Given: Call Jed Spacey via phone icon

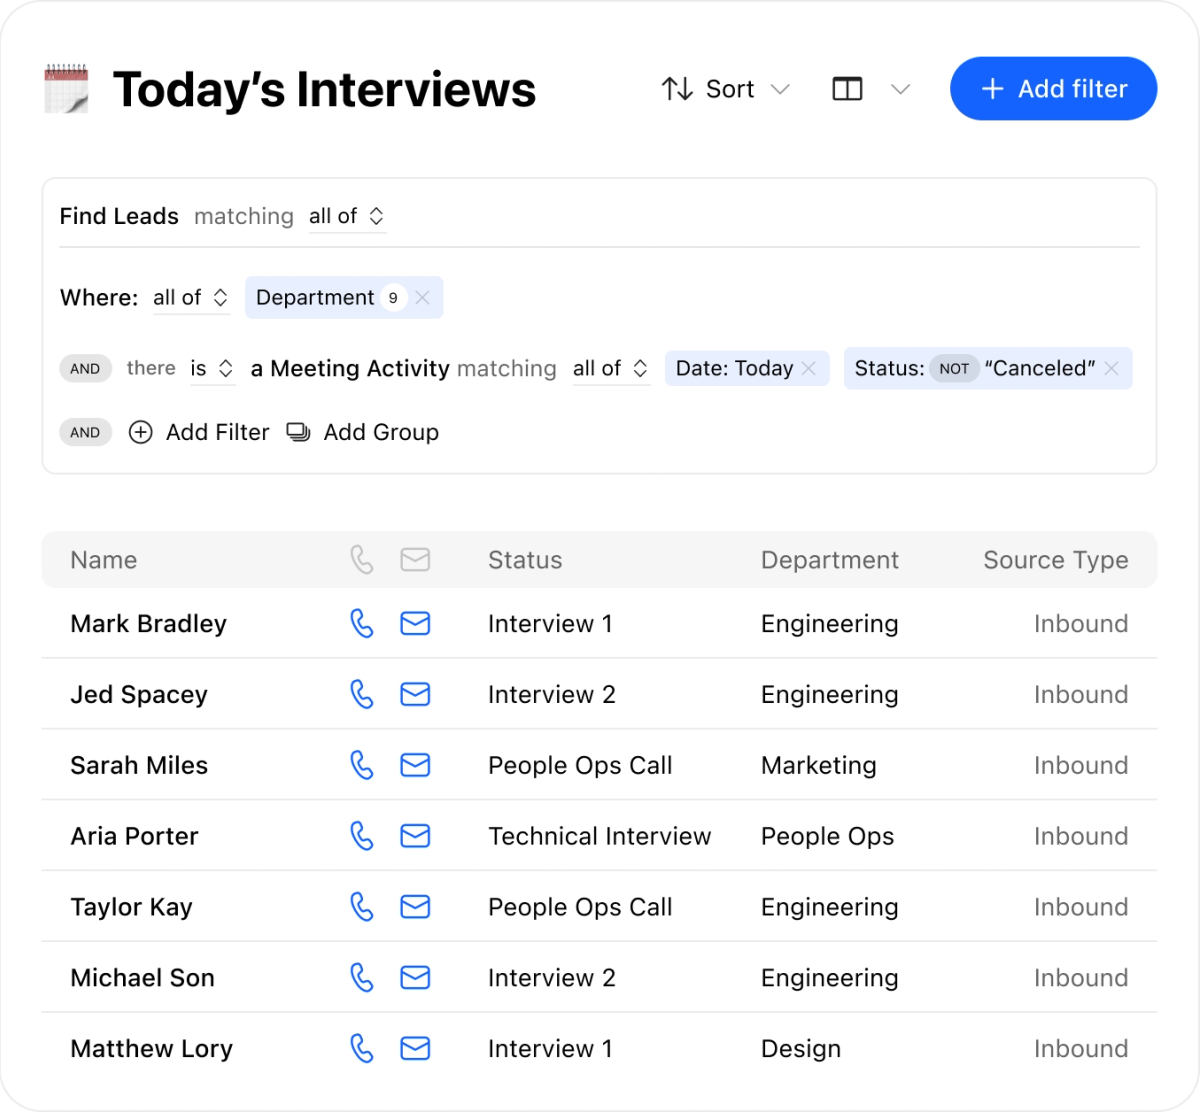Looking at the screenshot, I should coord(362,694).
